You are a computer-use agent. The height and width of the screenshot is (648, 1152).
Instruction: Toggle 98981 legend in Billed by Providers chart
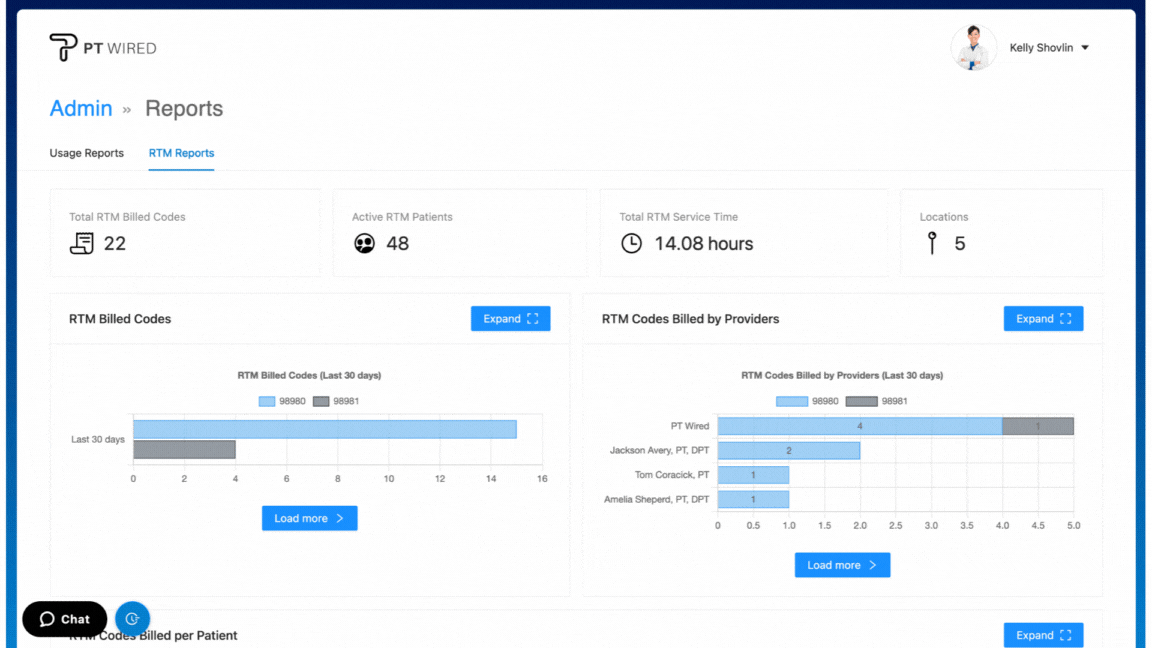tap(876, 401)
